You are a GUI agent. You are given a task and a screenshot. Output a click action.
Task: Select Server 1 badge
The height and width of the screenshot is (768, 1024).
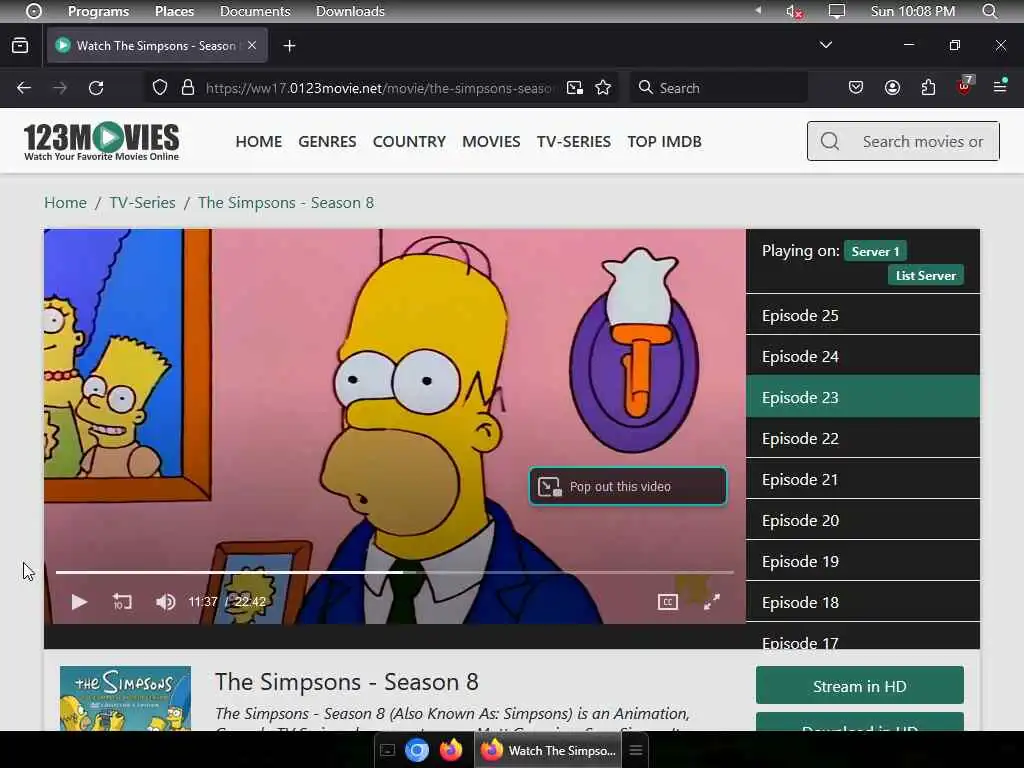click(875, 251)
